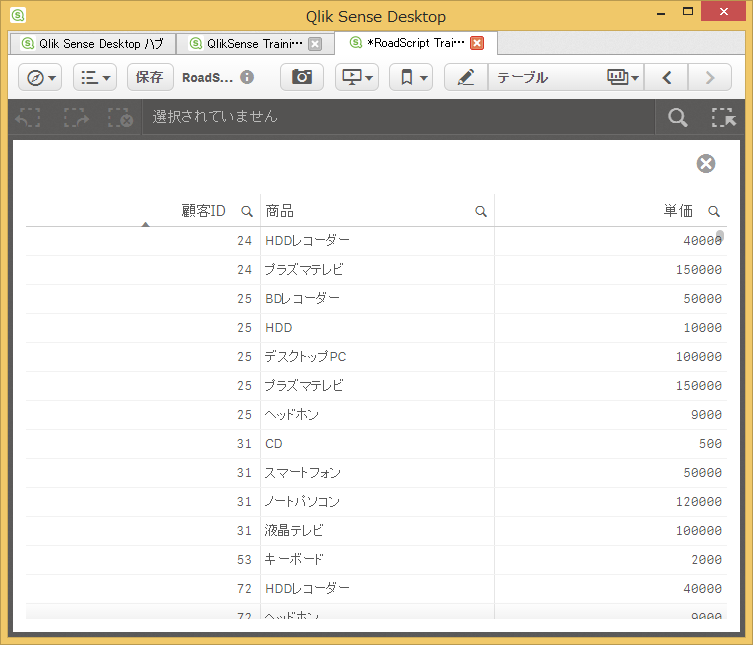Open the bookmarks menu
The image size is (753, 645).
pos(411,77)
